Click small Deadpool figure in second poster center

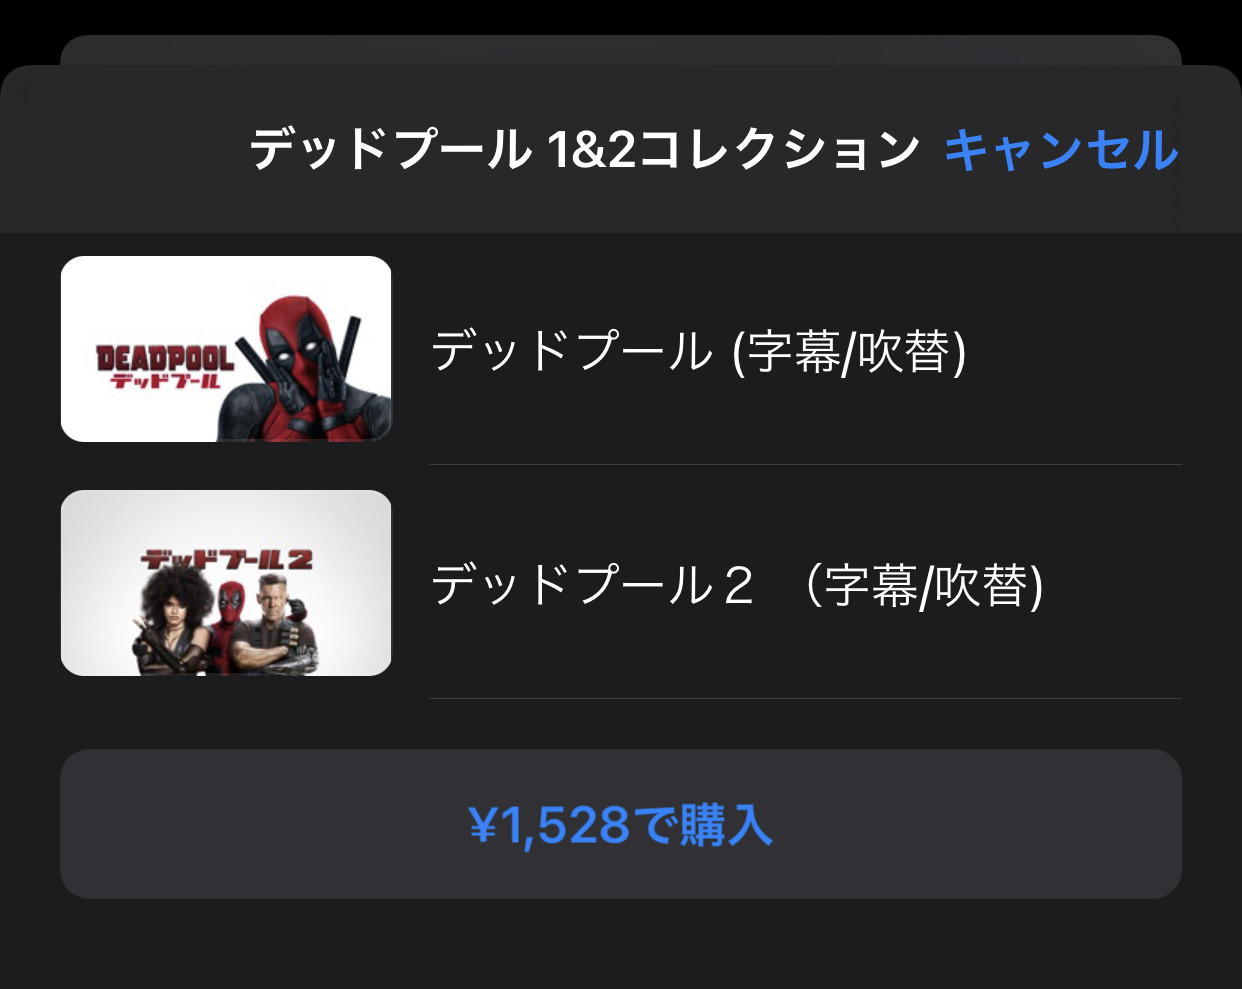230,630
